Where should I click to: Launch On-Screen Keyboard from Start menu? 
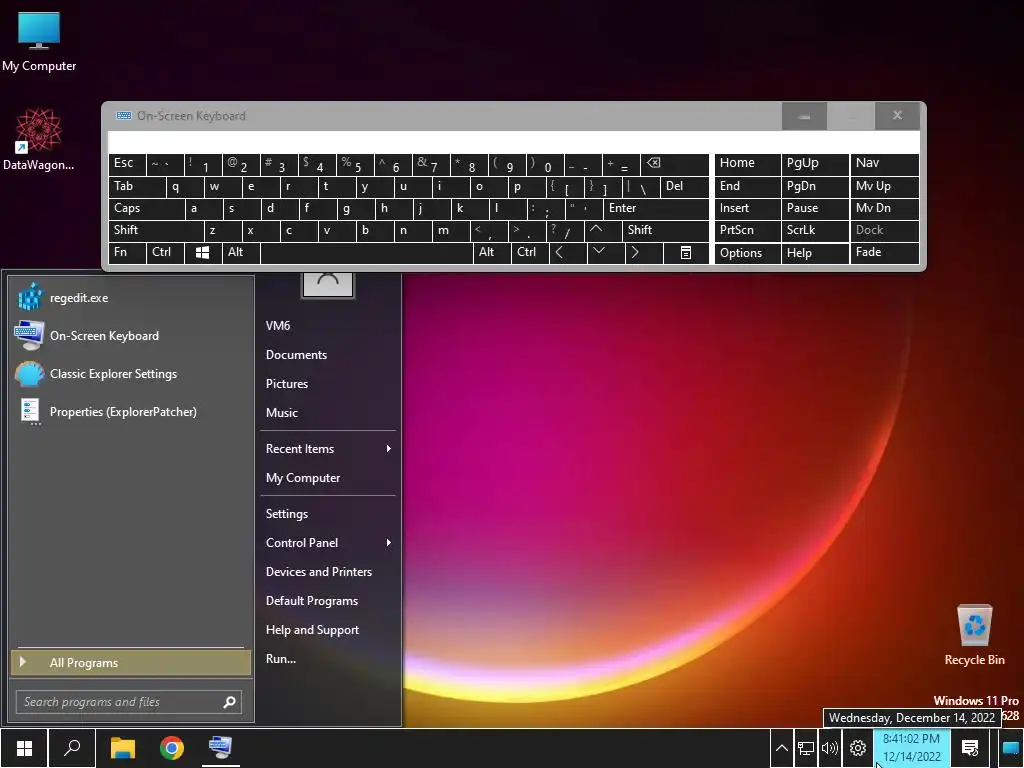pyautogui.click(x=132, y=336)
